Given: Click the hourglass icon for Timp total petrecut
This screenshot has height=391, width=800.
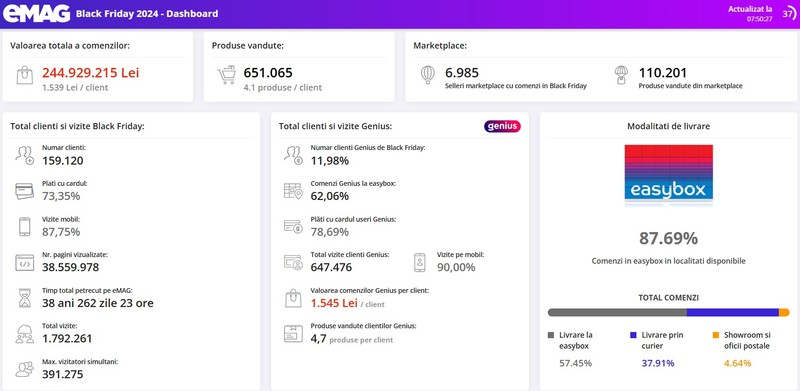Looking at the screenshot, I should tap(24, 299).
